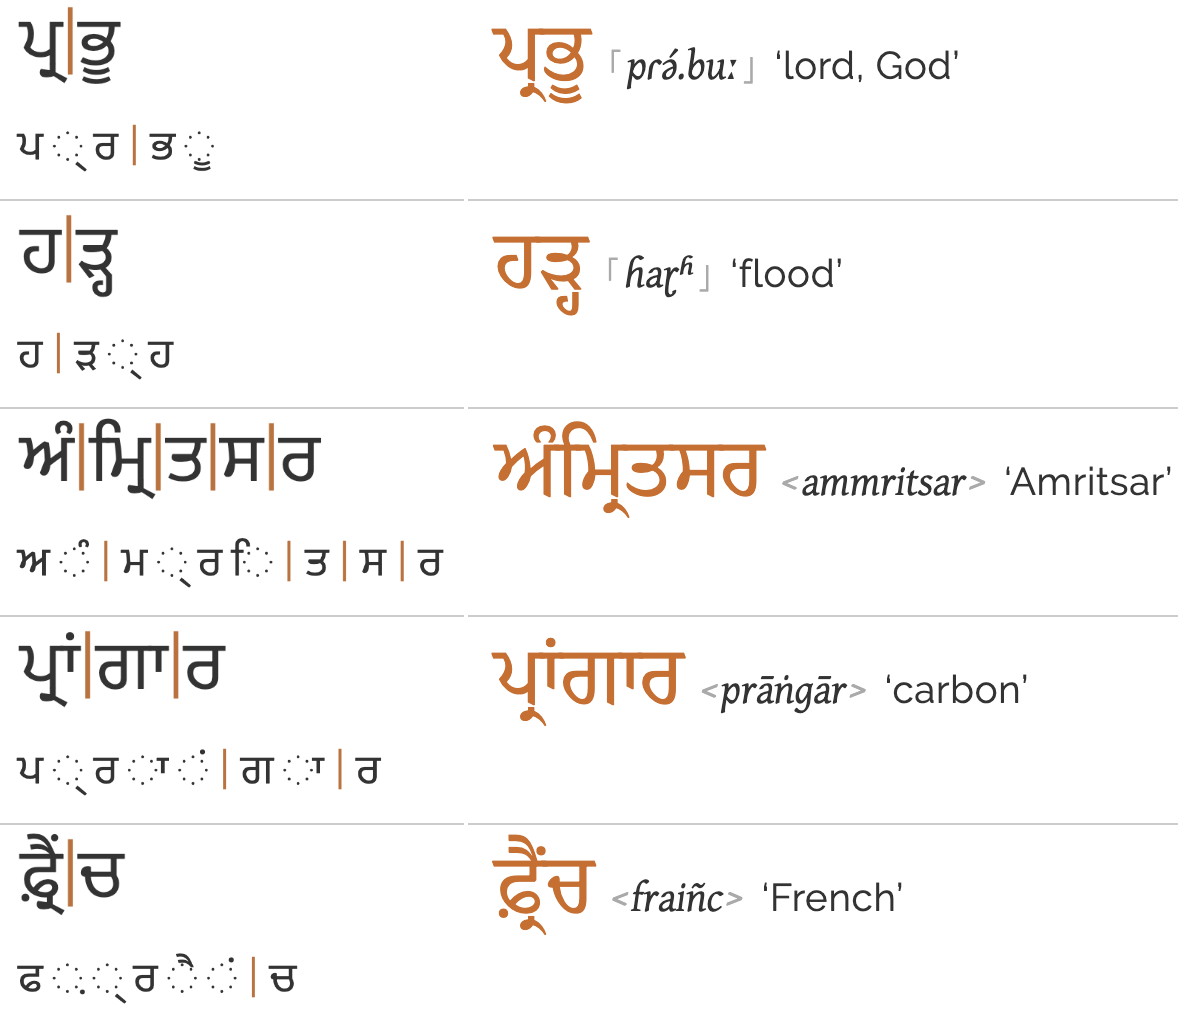Screen dimensions: 1178x1028
Task: Select the IPA transcription prə́.buː
Action: click(682, 68)
